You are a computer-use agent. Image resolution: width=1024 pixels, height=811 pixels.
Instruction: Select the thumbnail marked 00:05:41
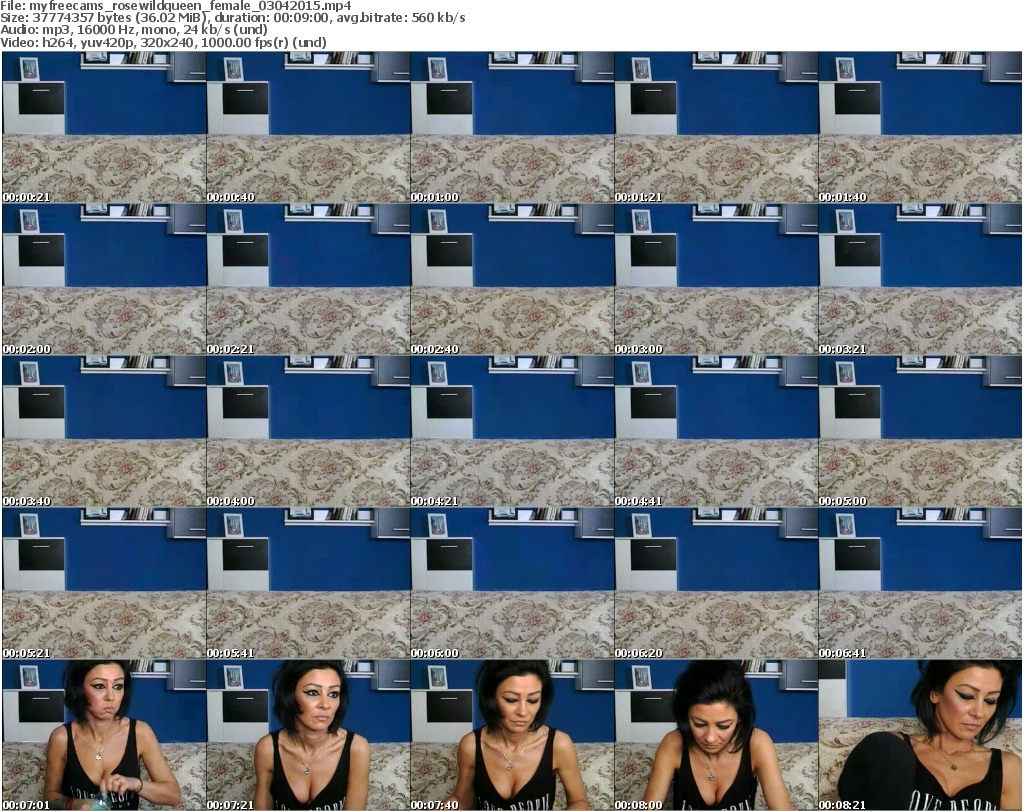click(308, 584)
